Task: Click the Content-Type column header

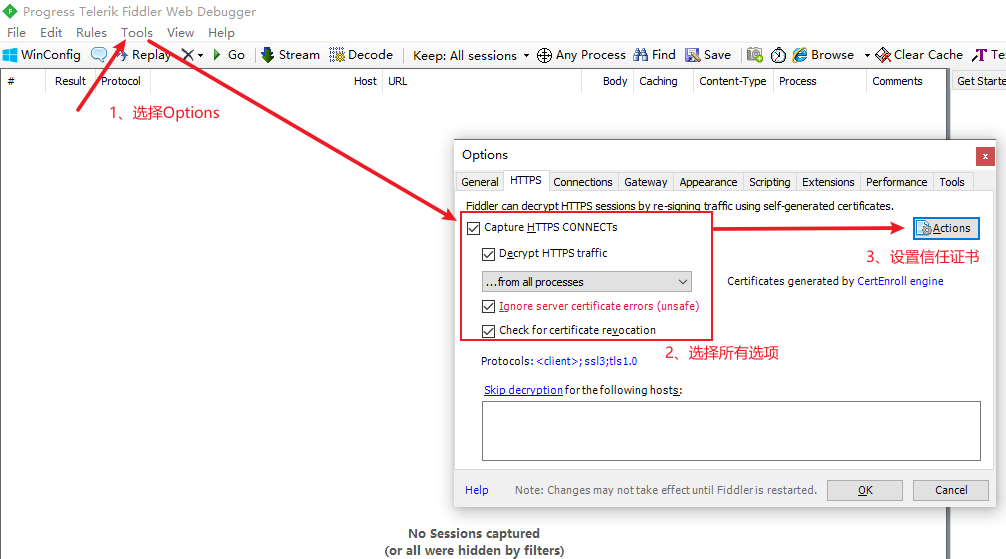Action: coord(733,82)
